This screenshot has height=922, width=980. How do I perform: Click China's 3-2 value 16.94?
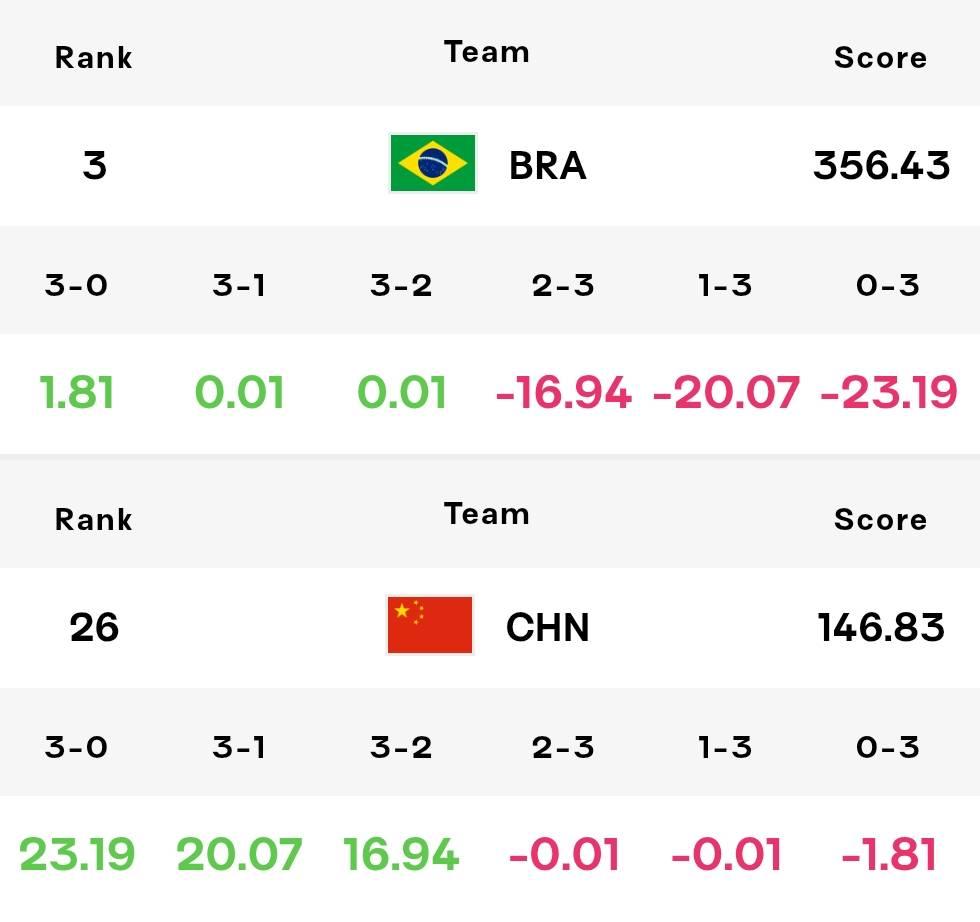(x=401, y=854)
